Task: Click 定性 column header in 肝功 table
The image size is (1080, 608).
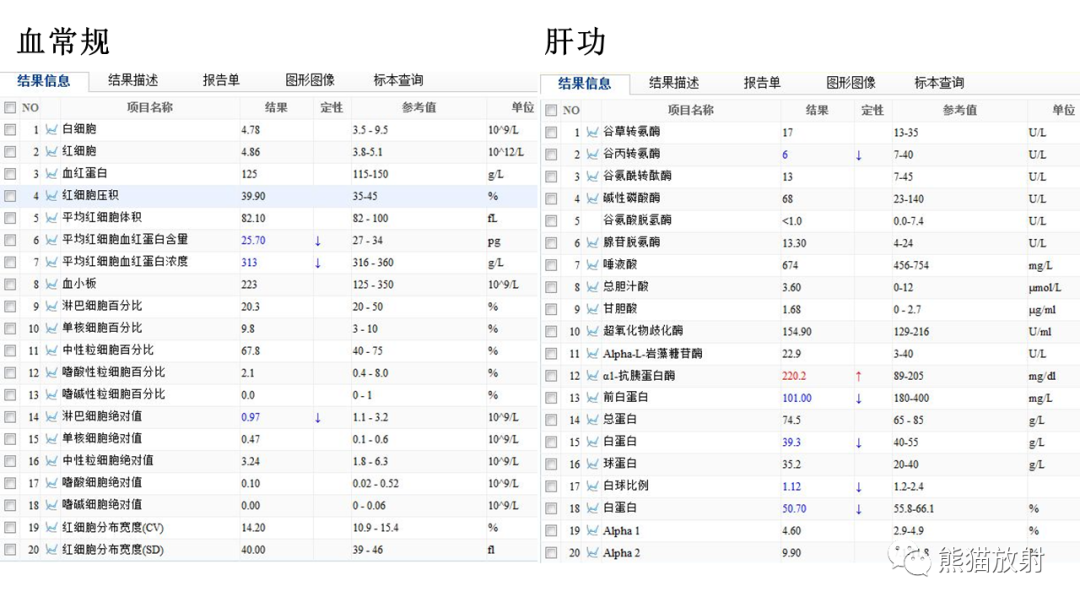Action: pos(872,110)
